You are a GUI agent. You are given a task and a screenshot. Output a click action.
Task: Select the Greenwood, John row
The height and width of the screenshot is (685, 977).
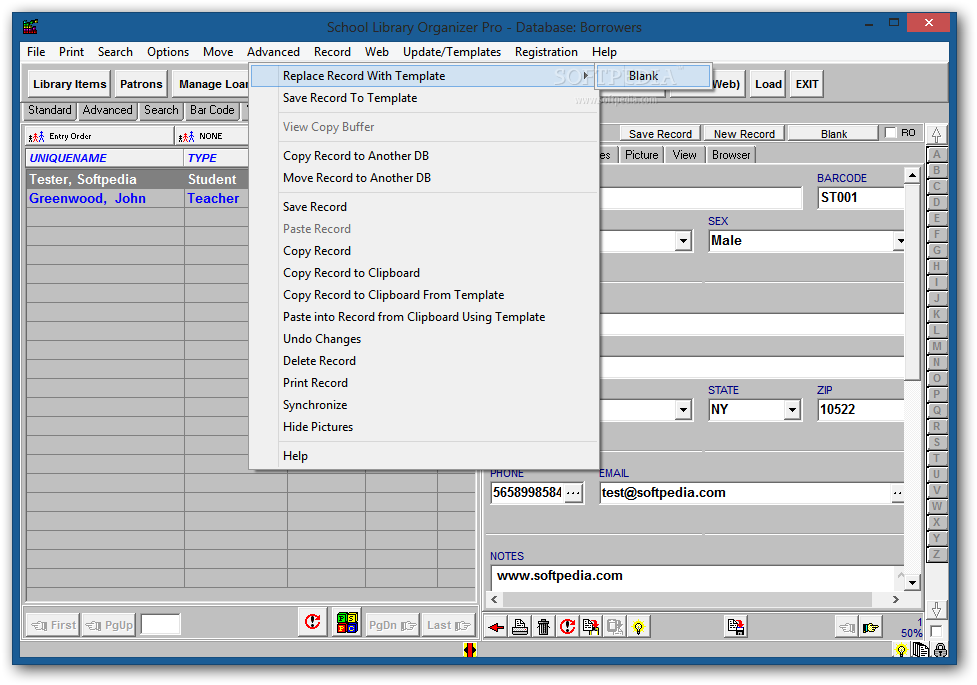point(137,199)
